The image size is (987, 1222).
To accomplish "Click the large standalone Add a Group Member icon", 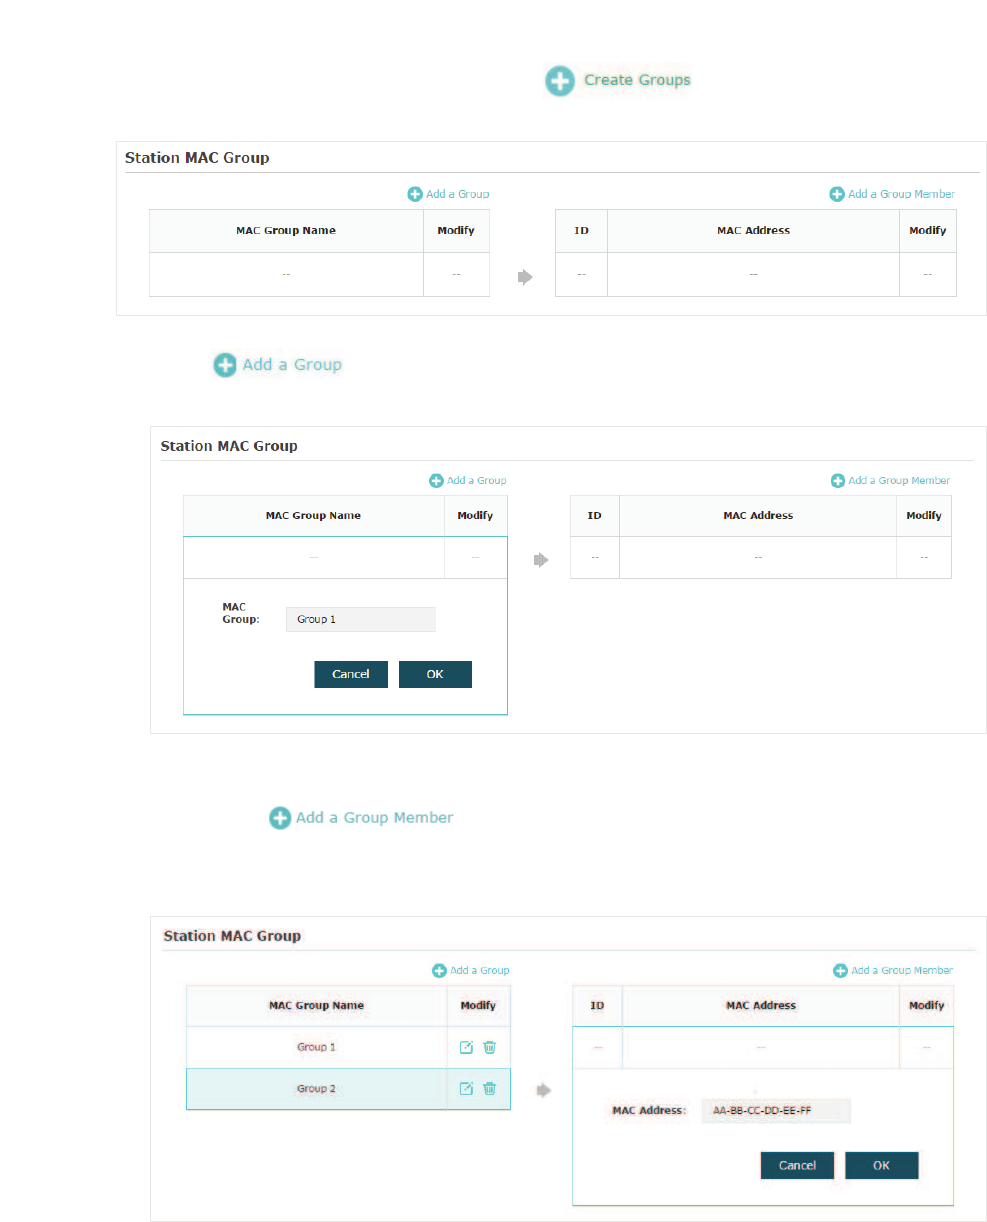I will coord(280,818).
